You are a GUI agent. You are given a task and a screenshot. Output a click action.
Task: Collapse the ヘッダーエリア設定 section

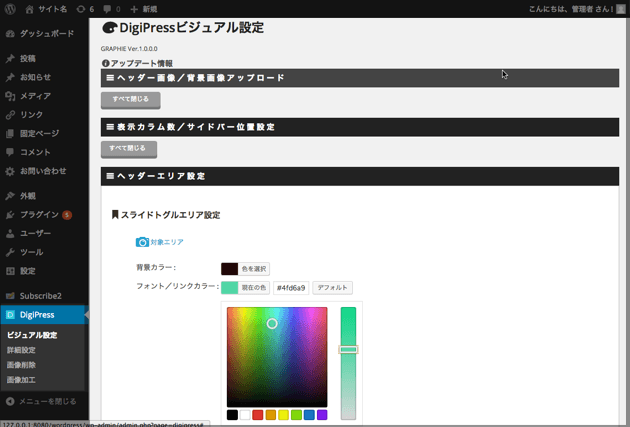point(360,176)
